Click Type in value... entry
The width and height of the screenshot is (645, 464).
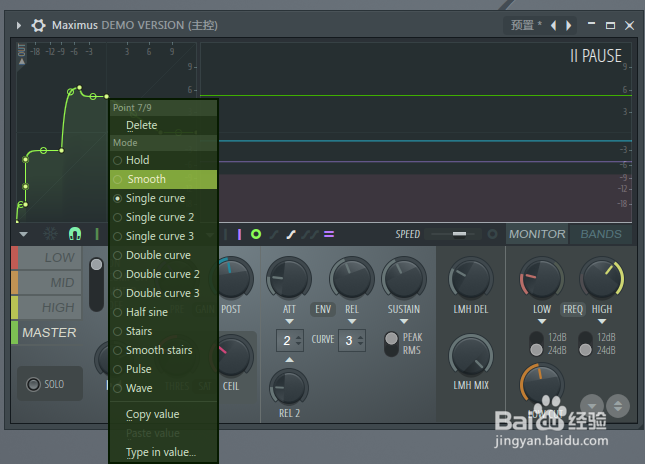click(163, 452)
